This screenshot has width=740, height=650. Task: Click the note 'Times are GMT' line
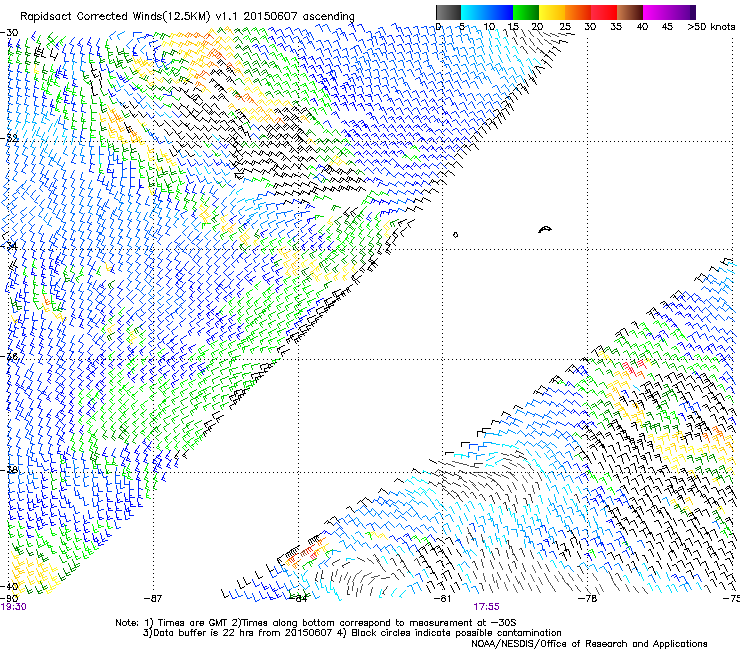coord(315,623)
